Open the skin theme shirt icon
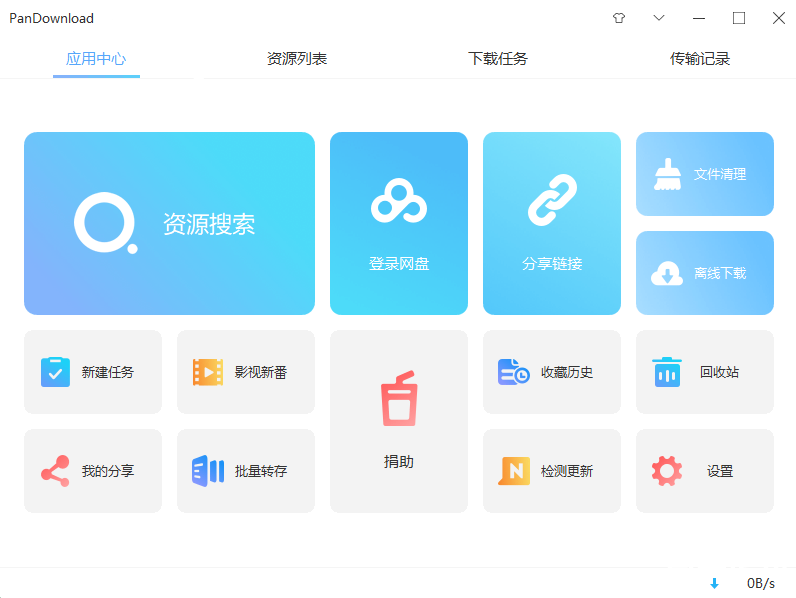The height and width of the screenshot is (598, 796). coord(619,18)
